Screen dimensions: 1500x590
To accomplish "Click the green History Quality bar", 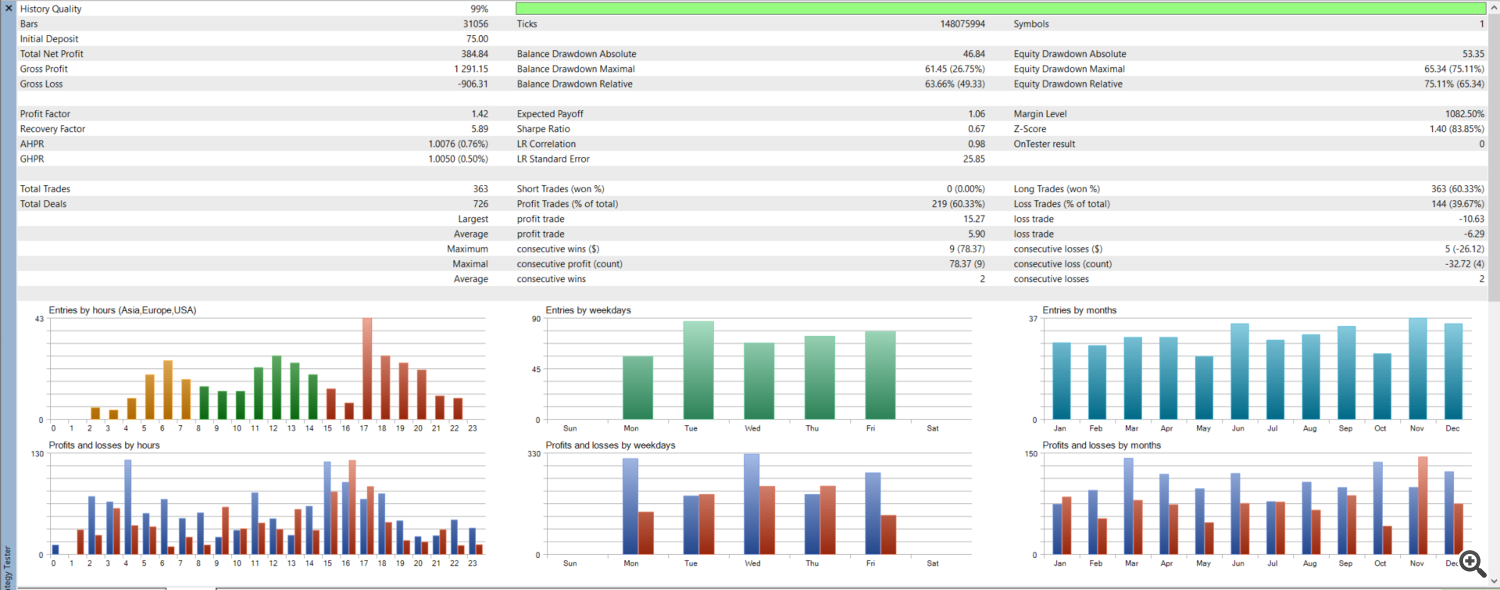I will tap(1000, 8).
